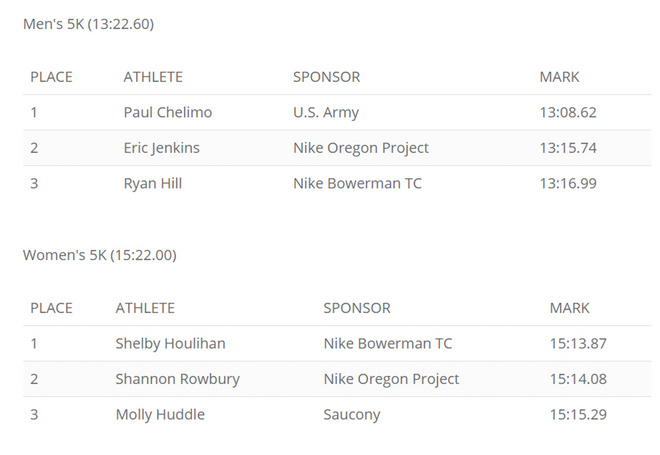Click the Men's 5K (13:22.60) heading
Screen dimensions: 660x455
pos(88,24)
